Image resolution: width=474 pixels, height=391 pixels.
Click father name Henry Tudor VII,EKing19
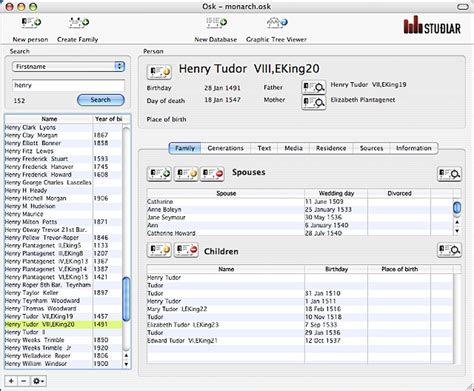368,85
